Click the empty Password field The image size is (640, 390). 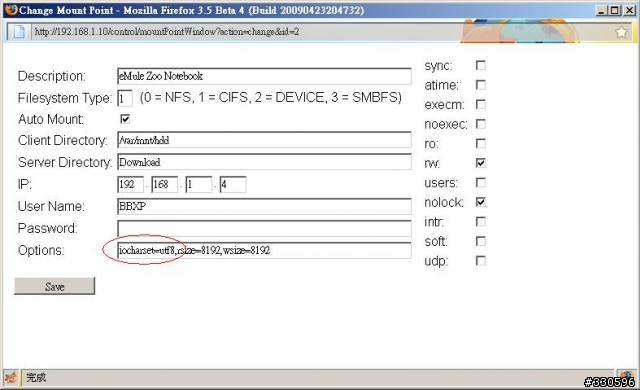click(264, 228)
